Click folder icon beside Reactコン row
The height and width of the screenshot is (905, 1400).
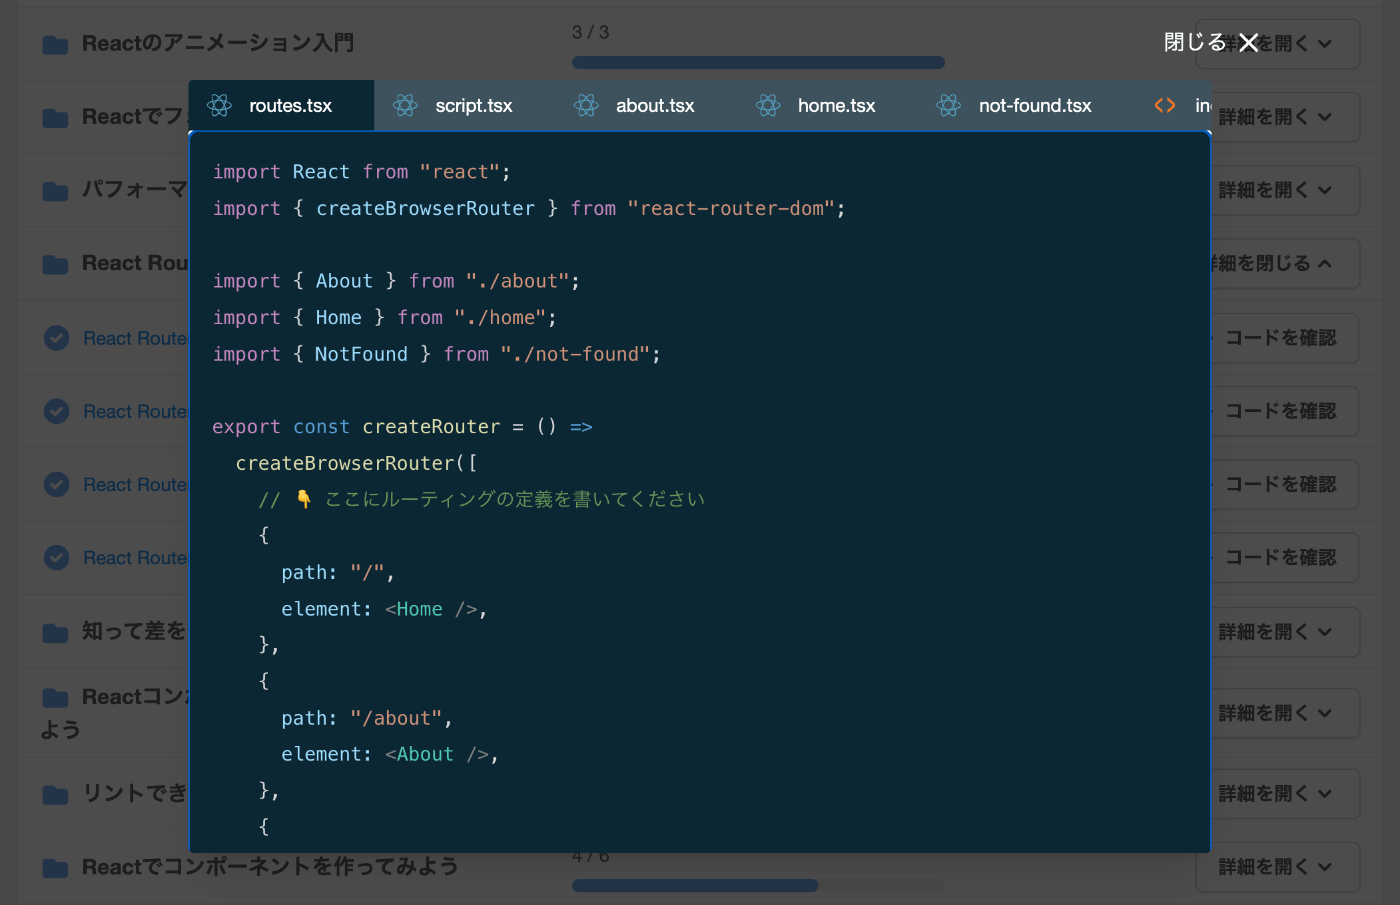(x=55, y=697)
